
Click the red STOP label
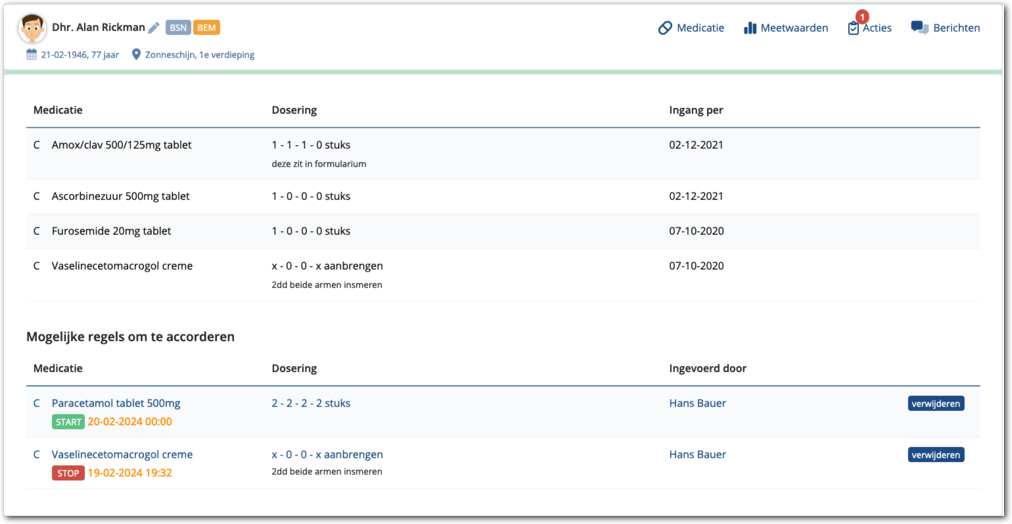point(68,473)
